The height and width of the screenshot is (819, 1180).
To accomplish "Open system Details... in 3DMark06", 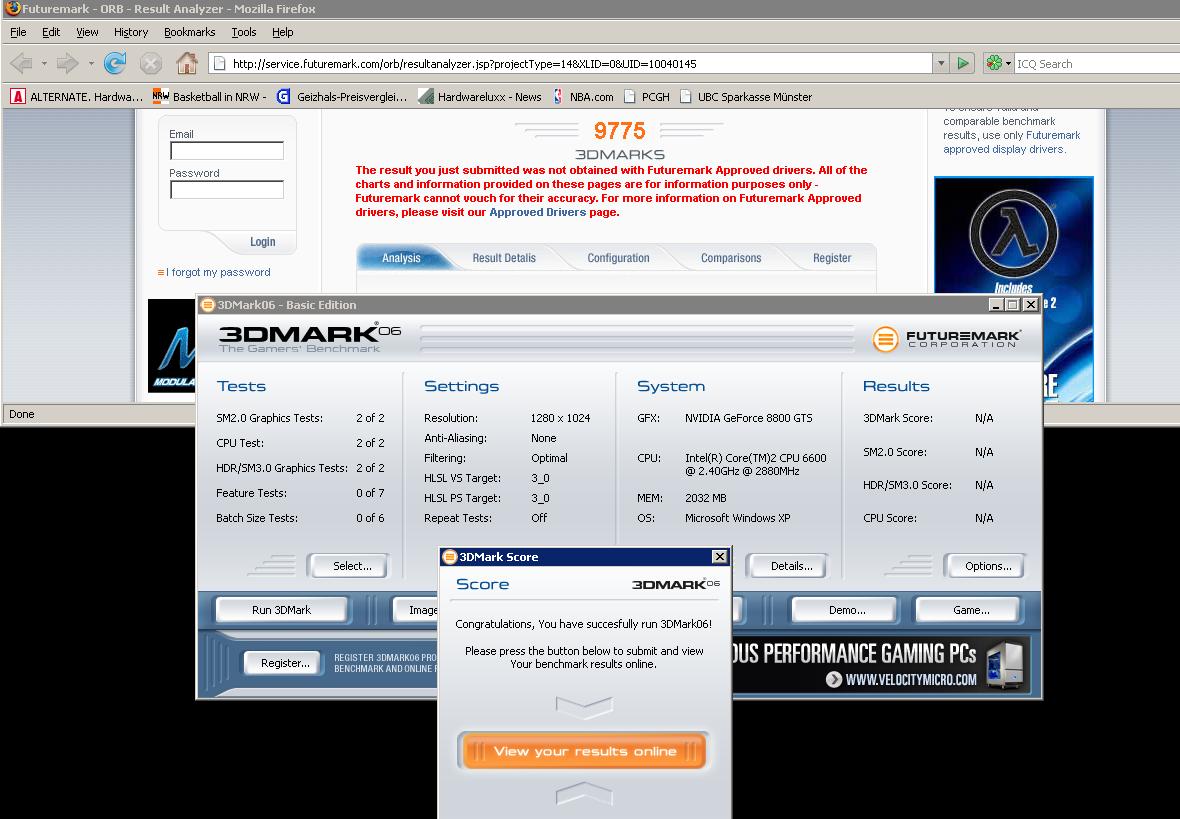I will (x=788, y=565).
